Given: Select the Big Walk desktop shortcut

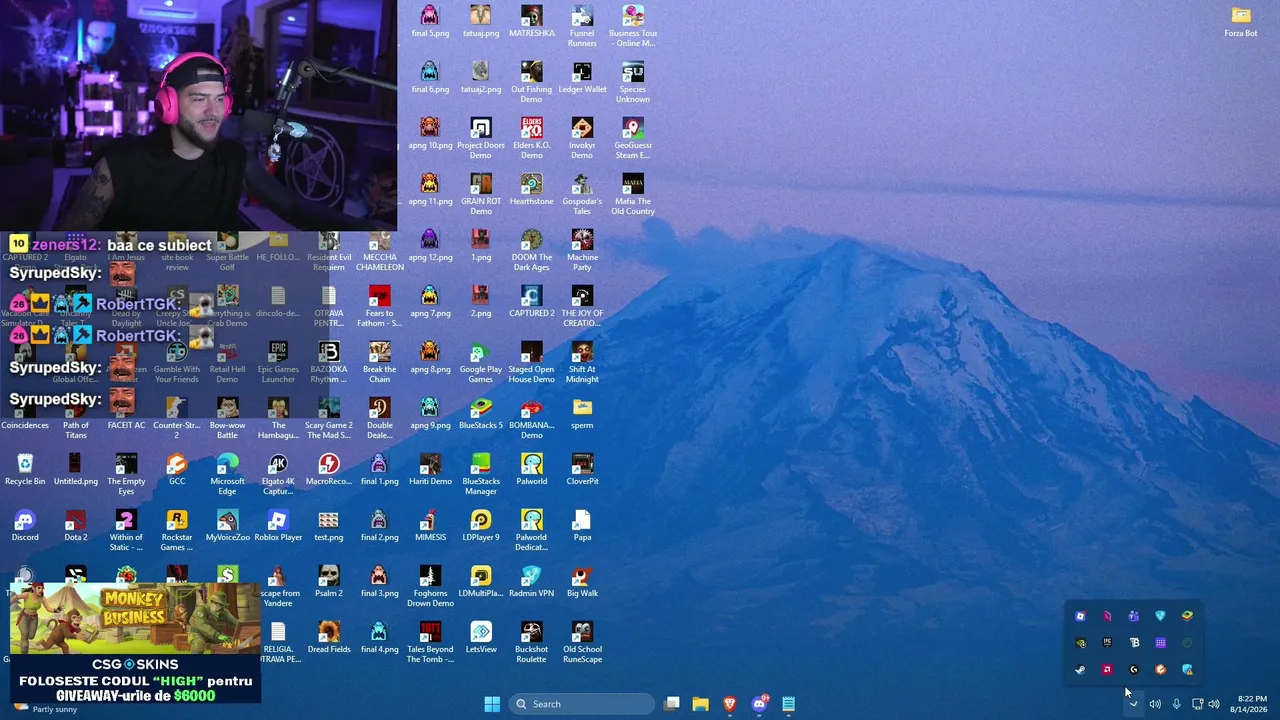Looking at the screenshot, I should [x=583, y=582].
